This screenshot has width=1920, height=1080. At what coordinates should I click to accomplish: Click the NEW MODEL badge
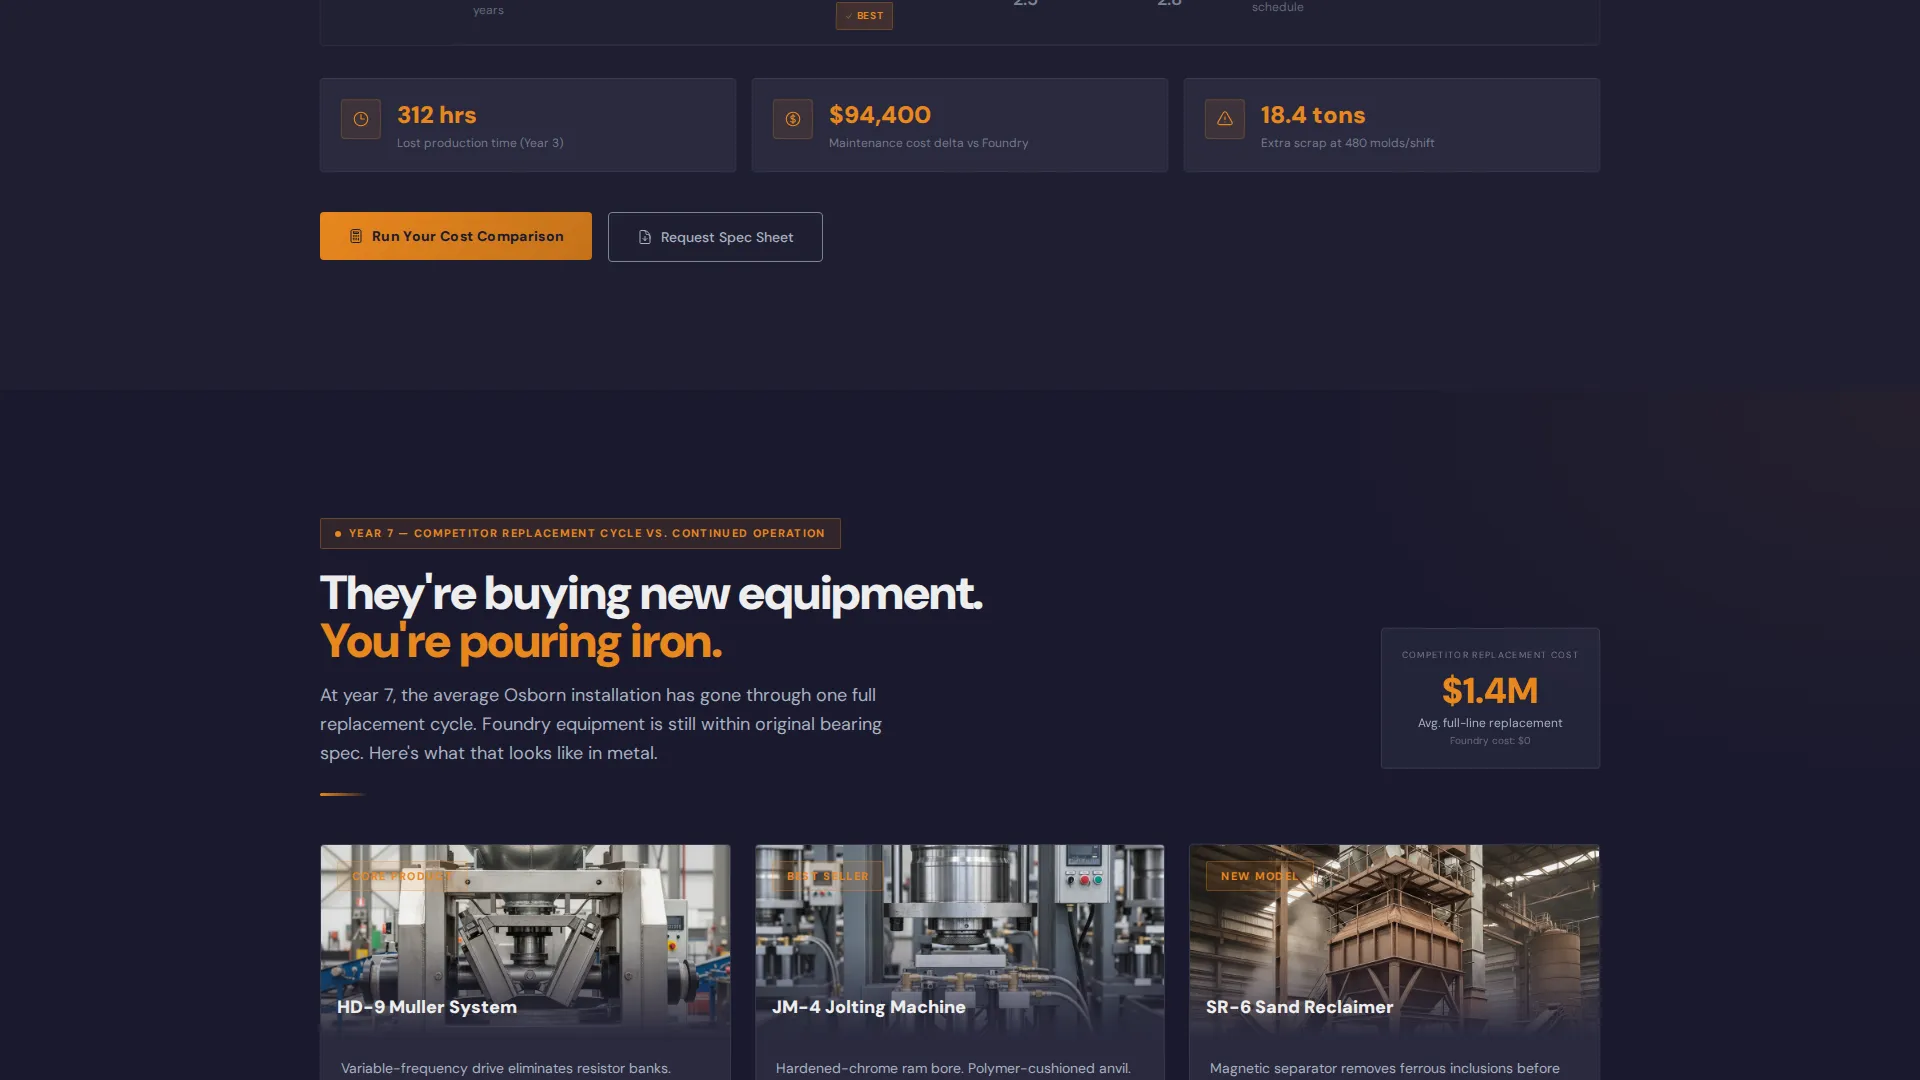pyautogui.click(x=1259, y=876)
